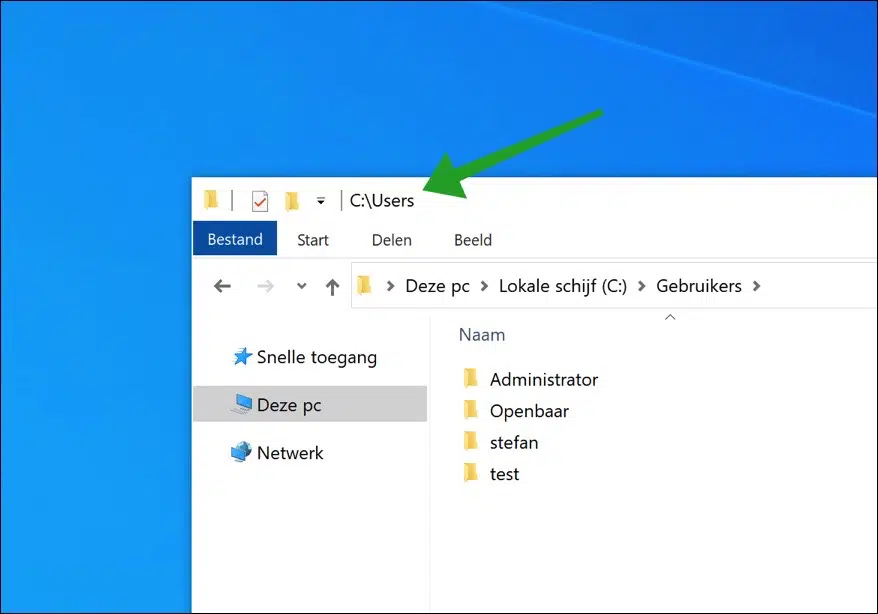Expand the chevron after Gebruikers

[756, 286]
